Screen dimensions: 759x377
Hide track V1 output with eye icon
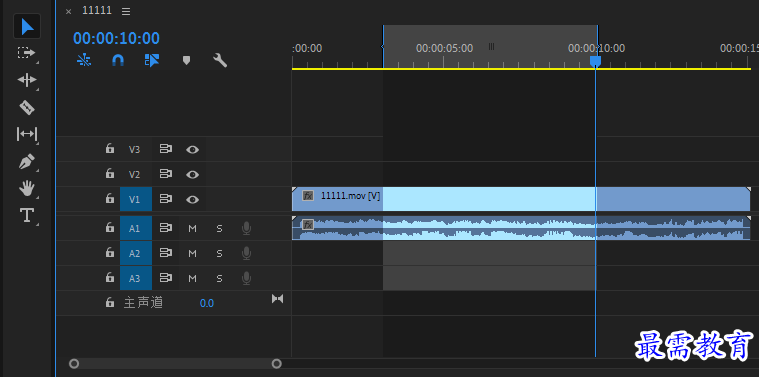[x=193, y=199]
